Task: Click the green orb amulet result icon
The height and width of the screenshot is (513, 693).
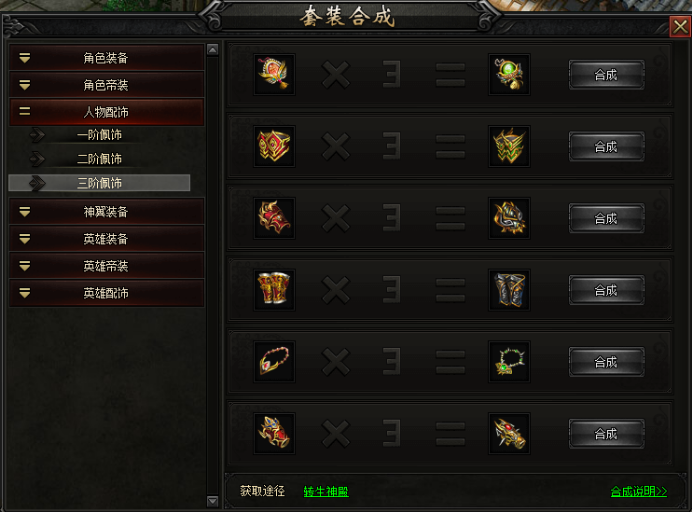Action: pyautogui.click(x=509, y=74)
